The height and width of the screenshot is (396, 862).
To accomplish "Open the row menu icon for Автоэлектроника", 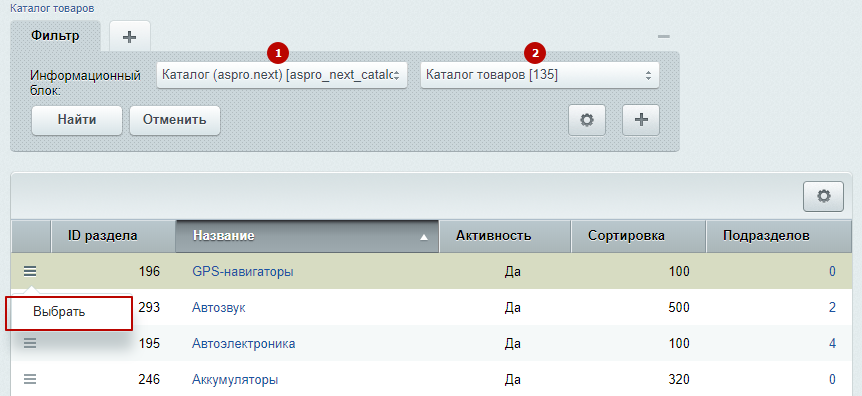I will tap(30, 343).
